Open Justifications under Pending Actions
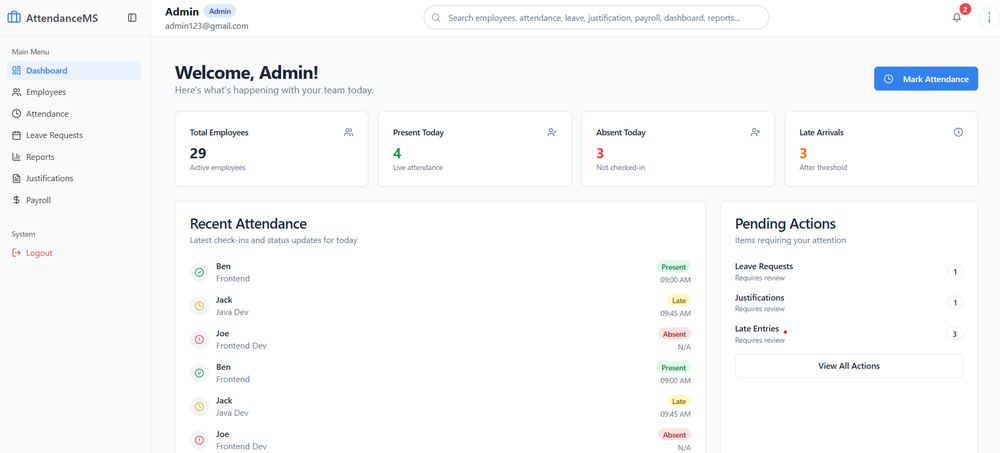The height and width of the screenshot is (453, 1000). [849, 303]
